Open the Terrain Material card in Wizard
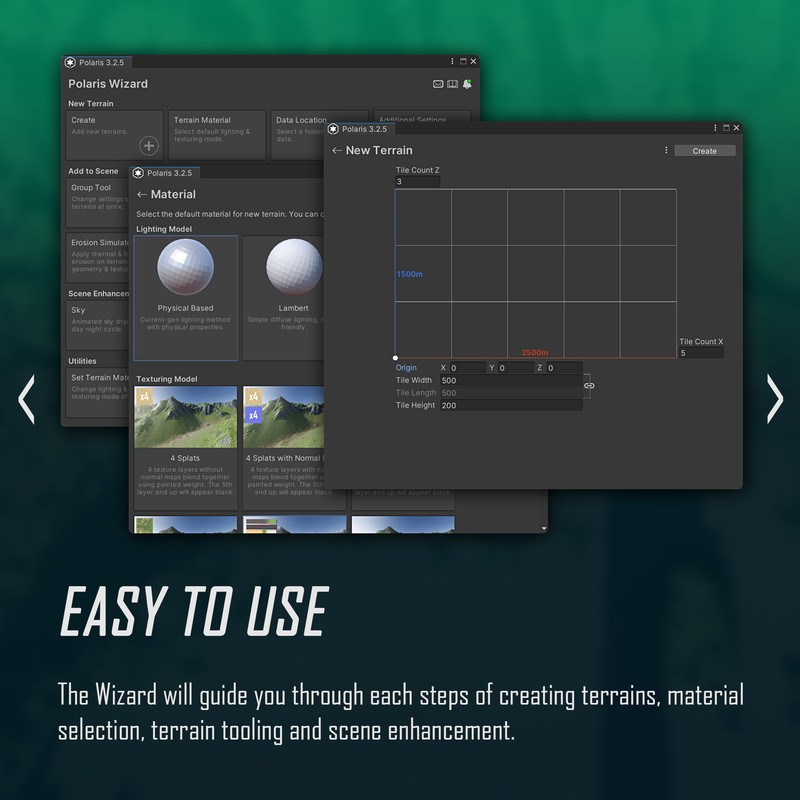The height and width of the screenshot is (800, 800). point(217,135)
